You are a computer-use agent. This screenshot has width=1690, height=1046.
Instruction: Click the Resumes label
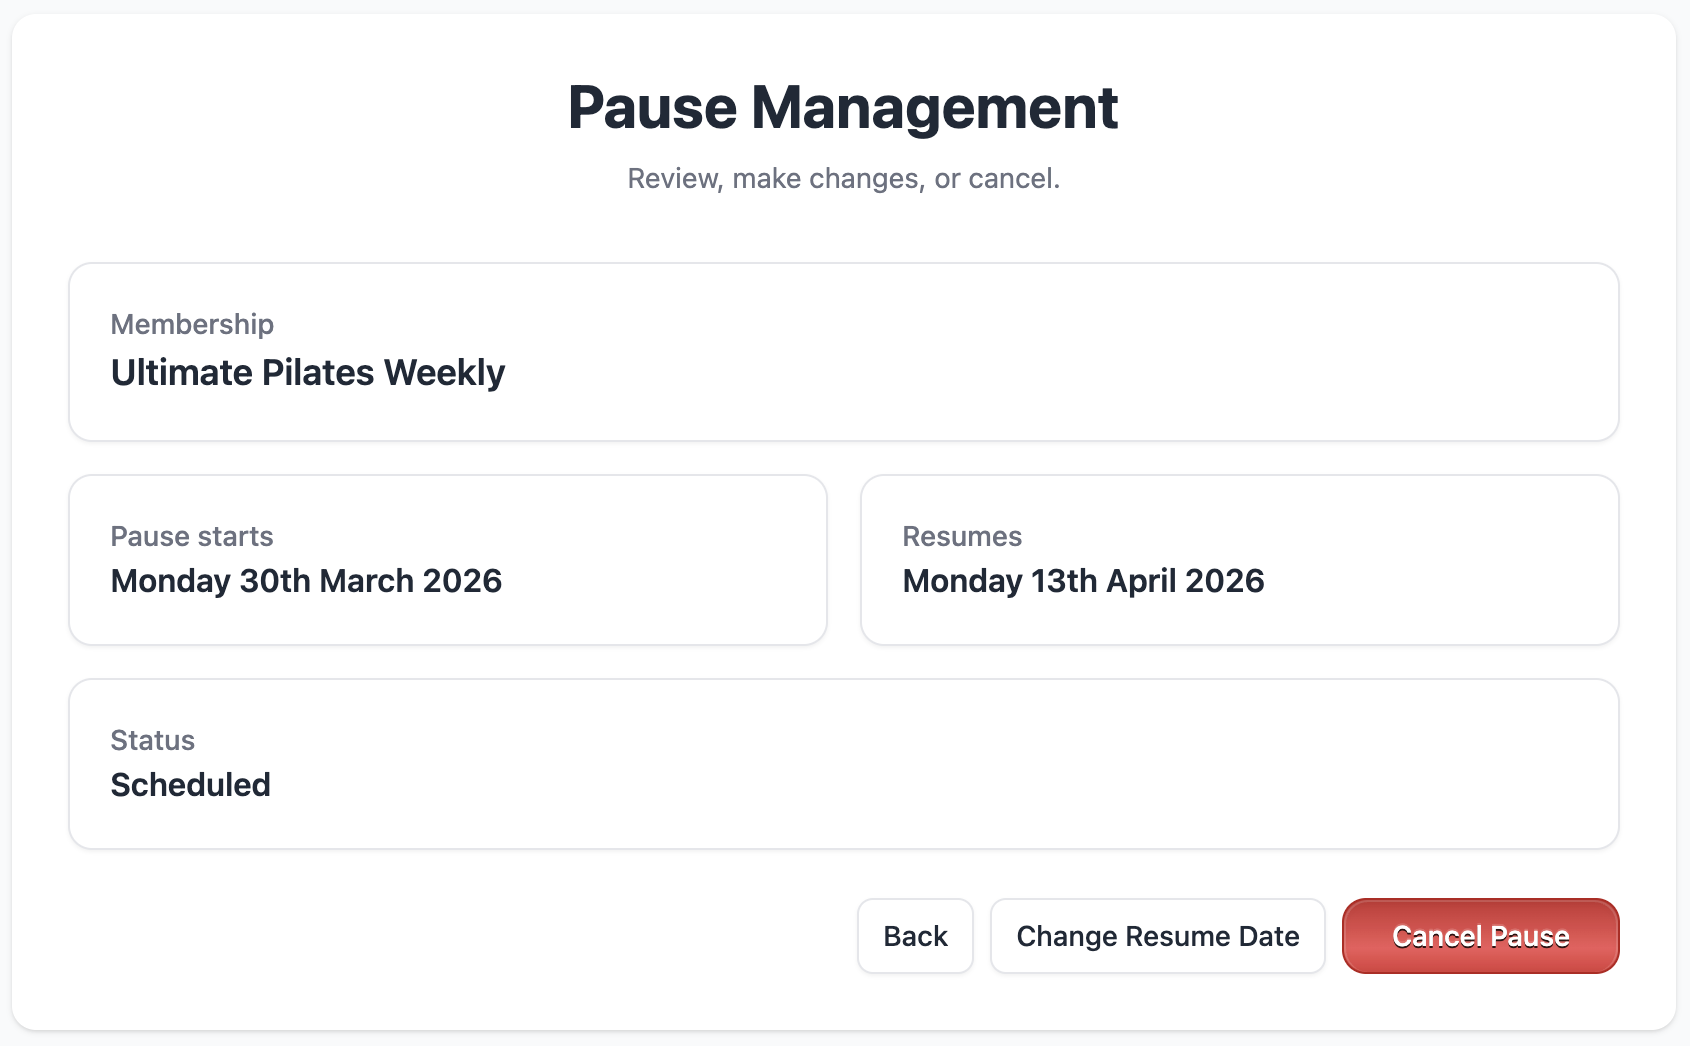click(x=962, y=536)
